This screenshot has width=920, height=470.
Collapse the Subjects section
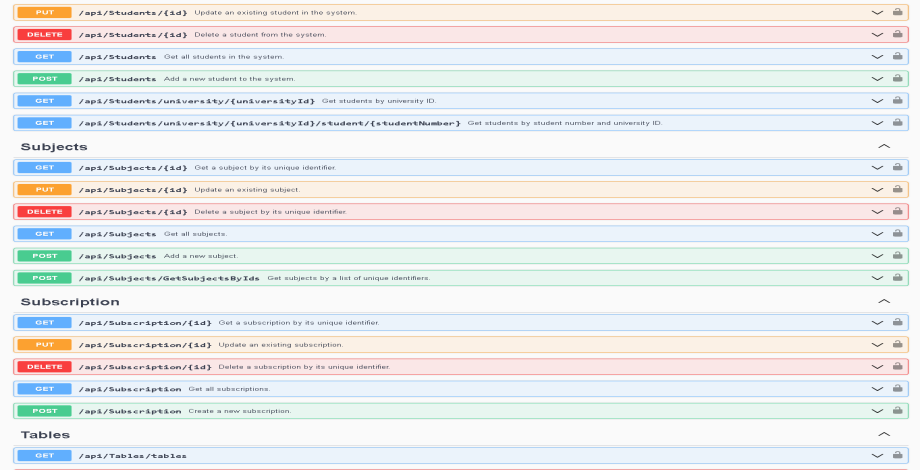point(883,146)
